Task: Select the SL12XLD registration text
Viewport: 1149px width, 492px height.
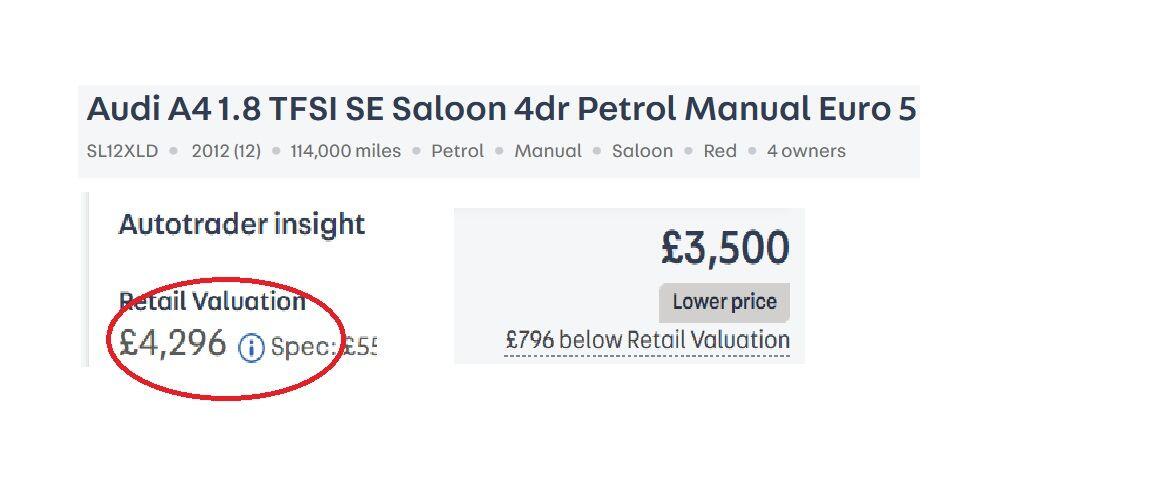Action: [122, 151]
